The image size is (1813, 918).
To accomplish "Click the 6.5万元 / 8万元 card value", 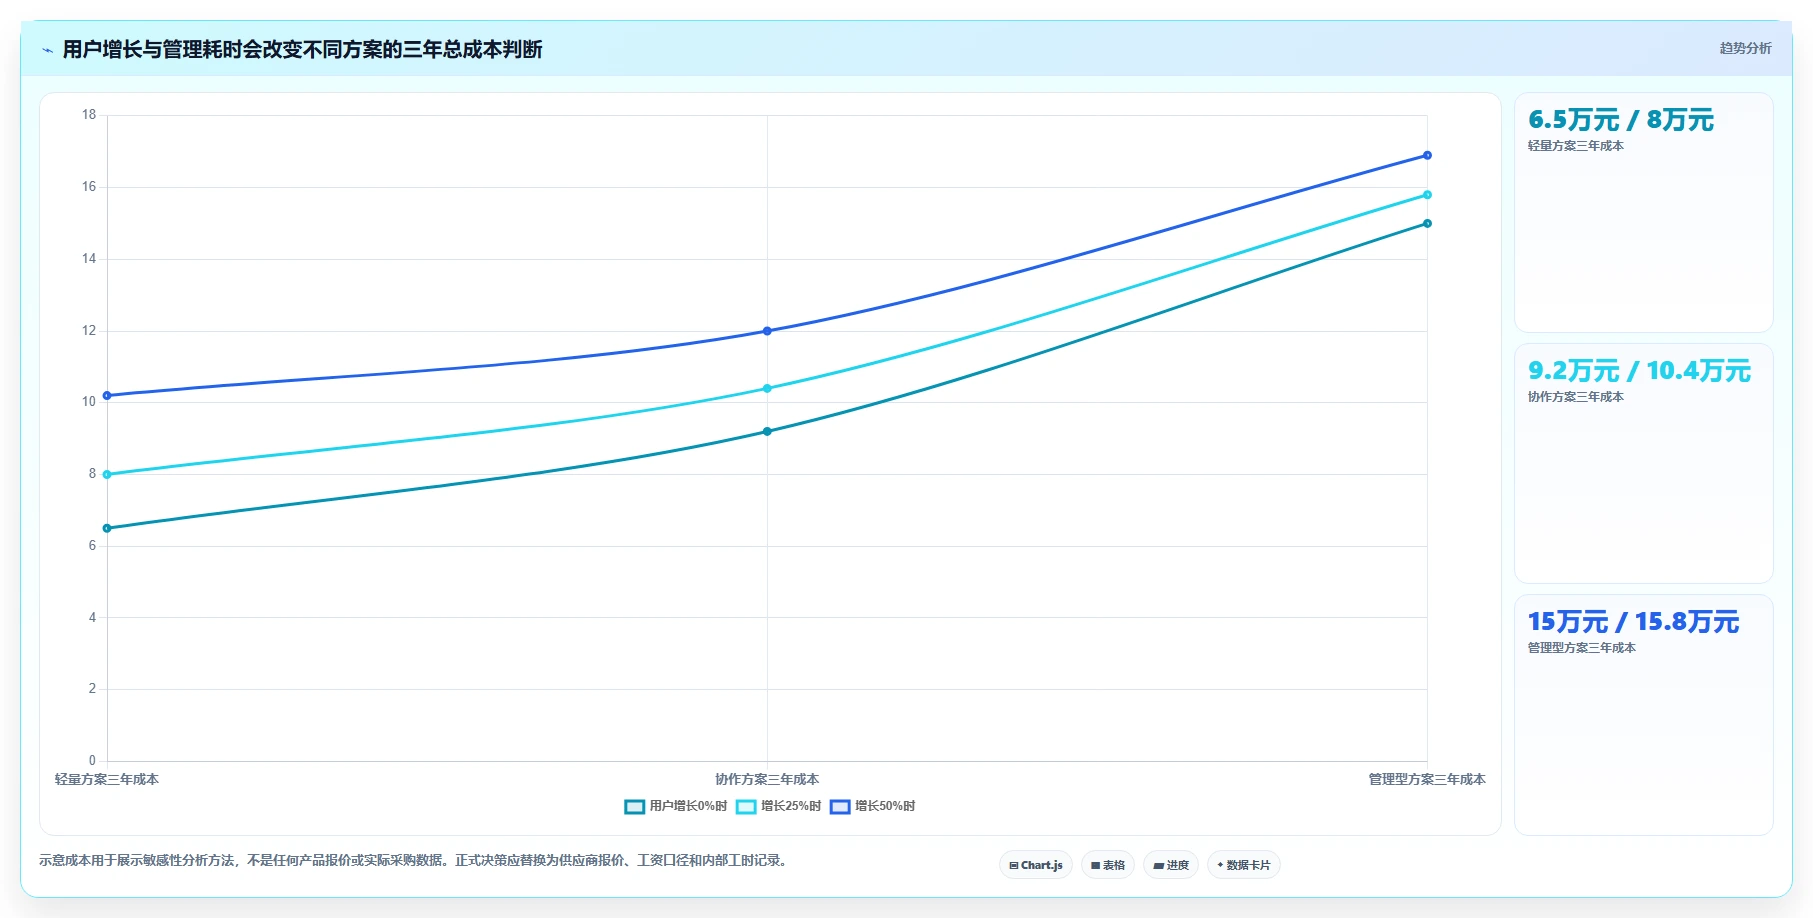I will coord(1621,120).
